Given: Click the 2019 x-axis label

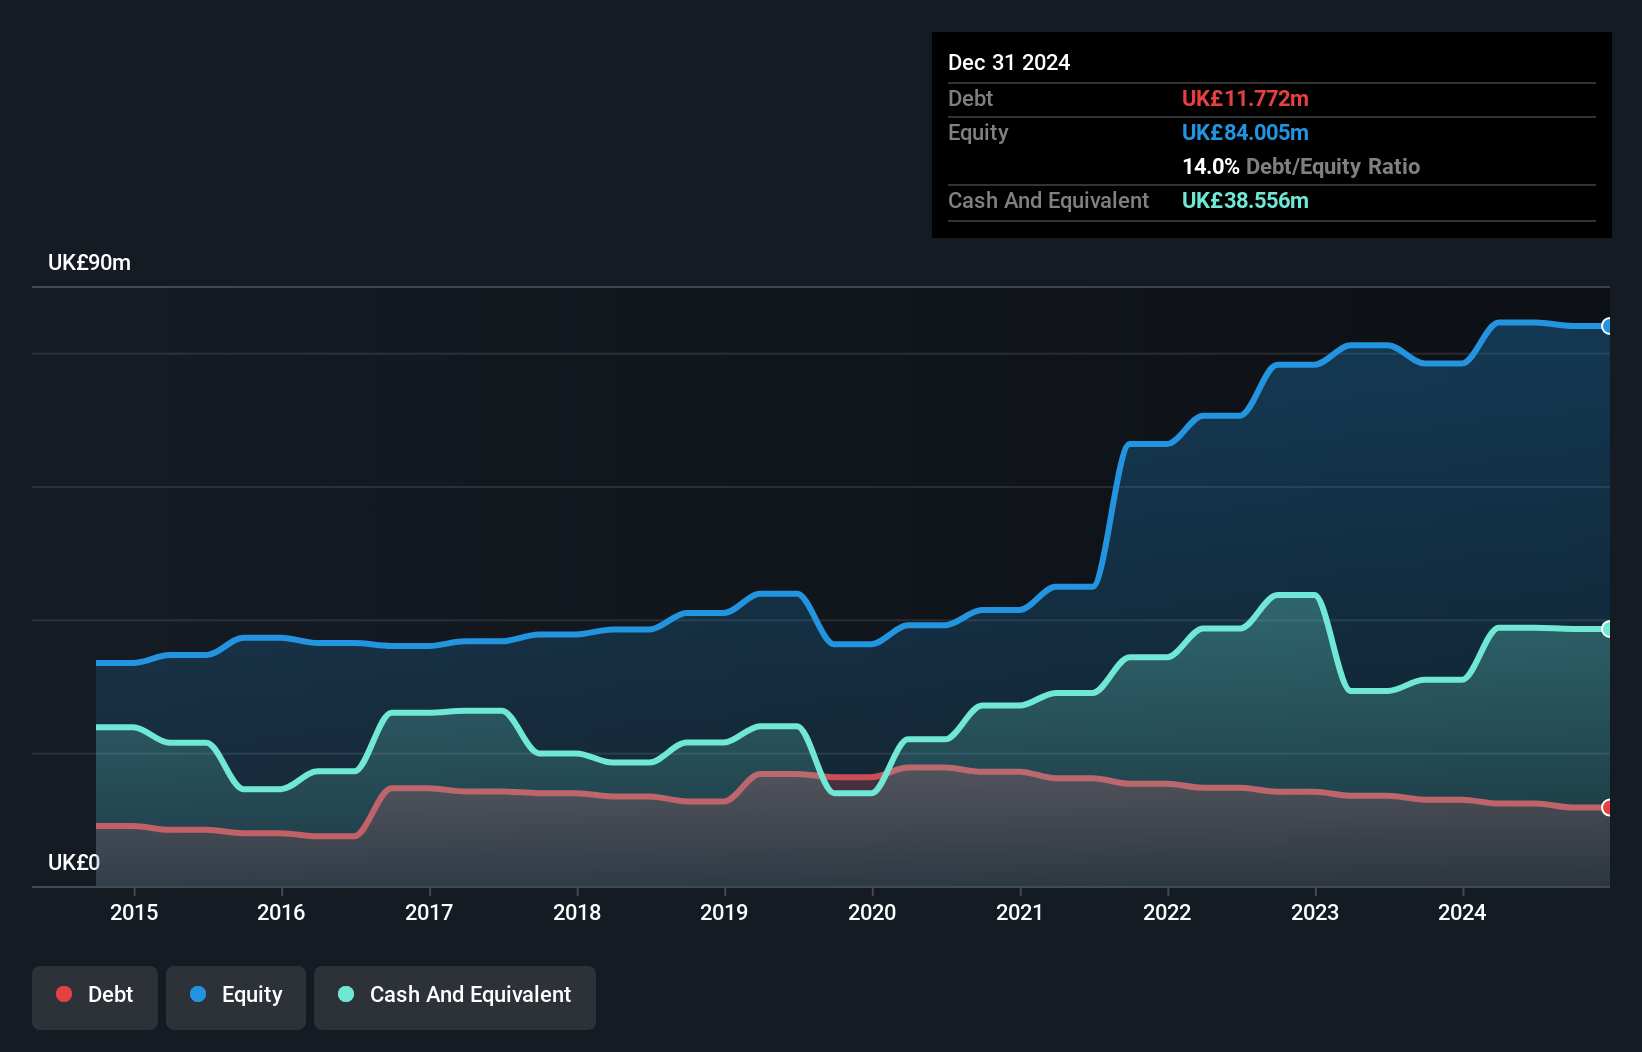Looking at the screenshot, I should (724, 912).
